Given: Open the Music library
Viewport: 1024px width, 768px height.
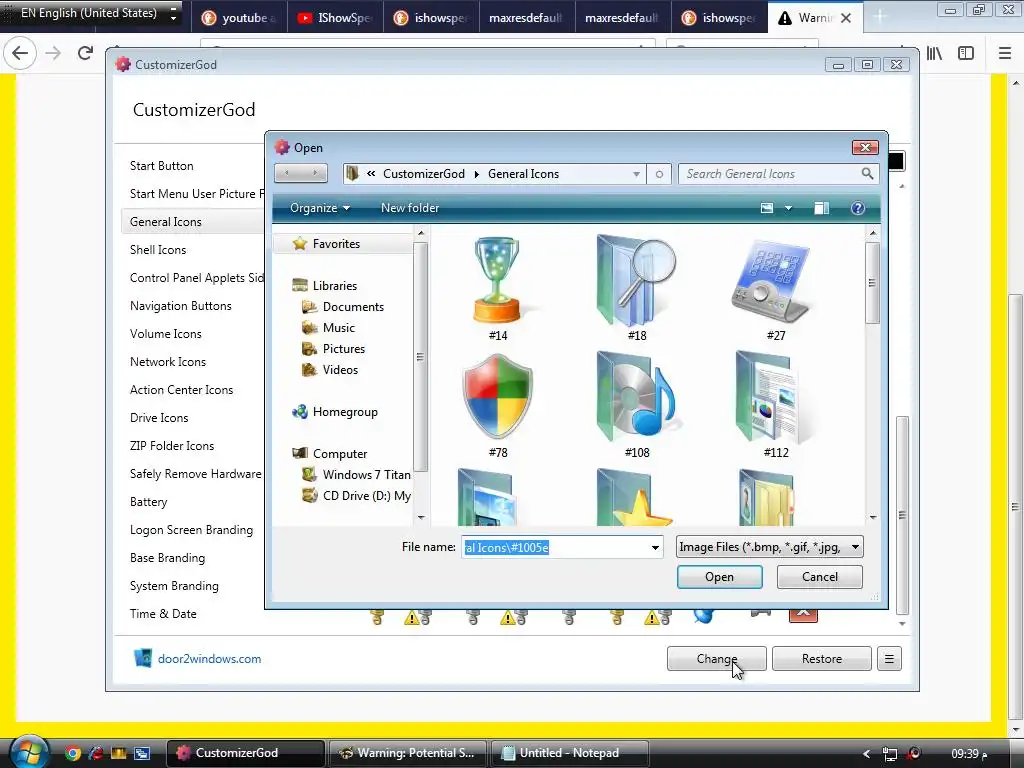Looking at the screenshot, I should click(x=338, y=328).
